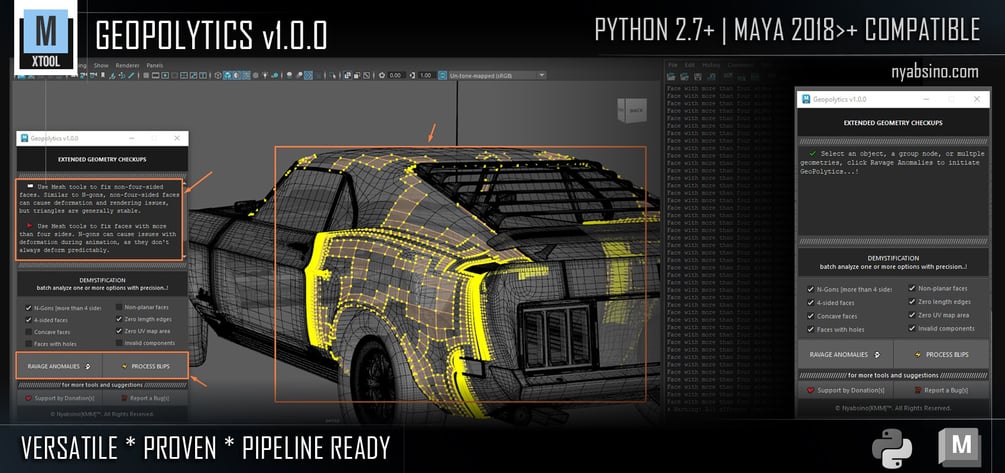
Task: Check Concave faces in left Geopolytics window
Action: click(x=28, y=331)
